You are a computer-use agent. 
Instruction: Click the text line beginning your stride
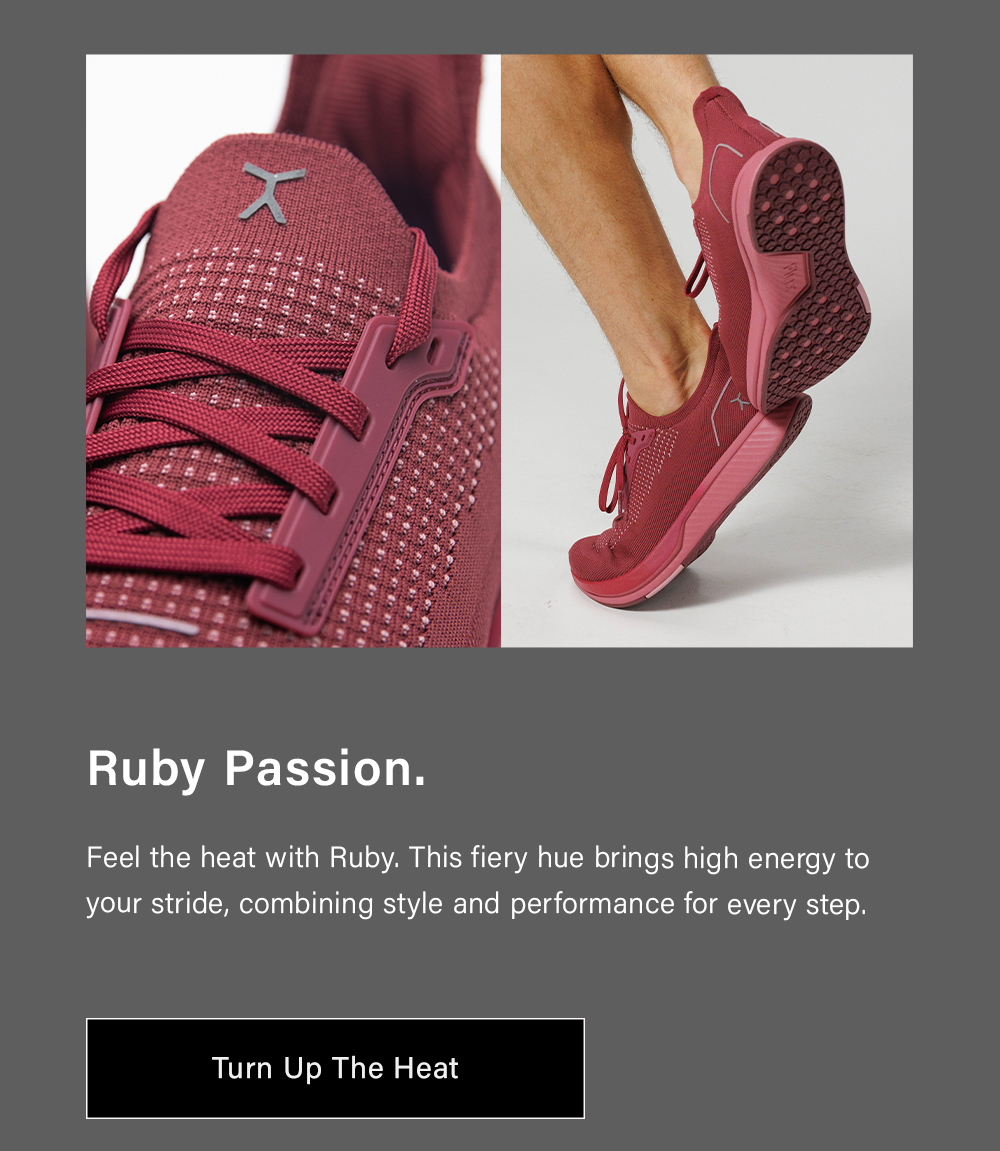pyautogui.click(x=477, y=904)
